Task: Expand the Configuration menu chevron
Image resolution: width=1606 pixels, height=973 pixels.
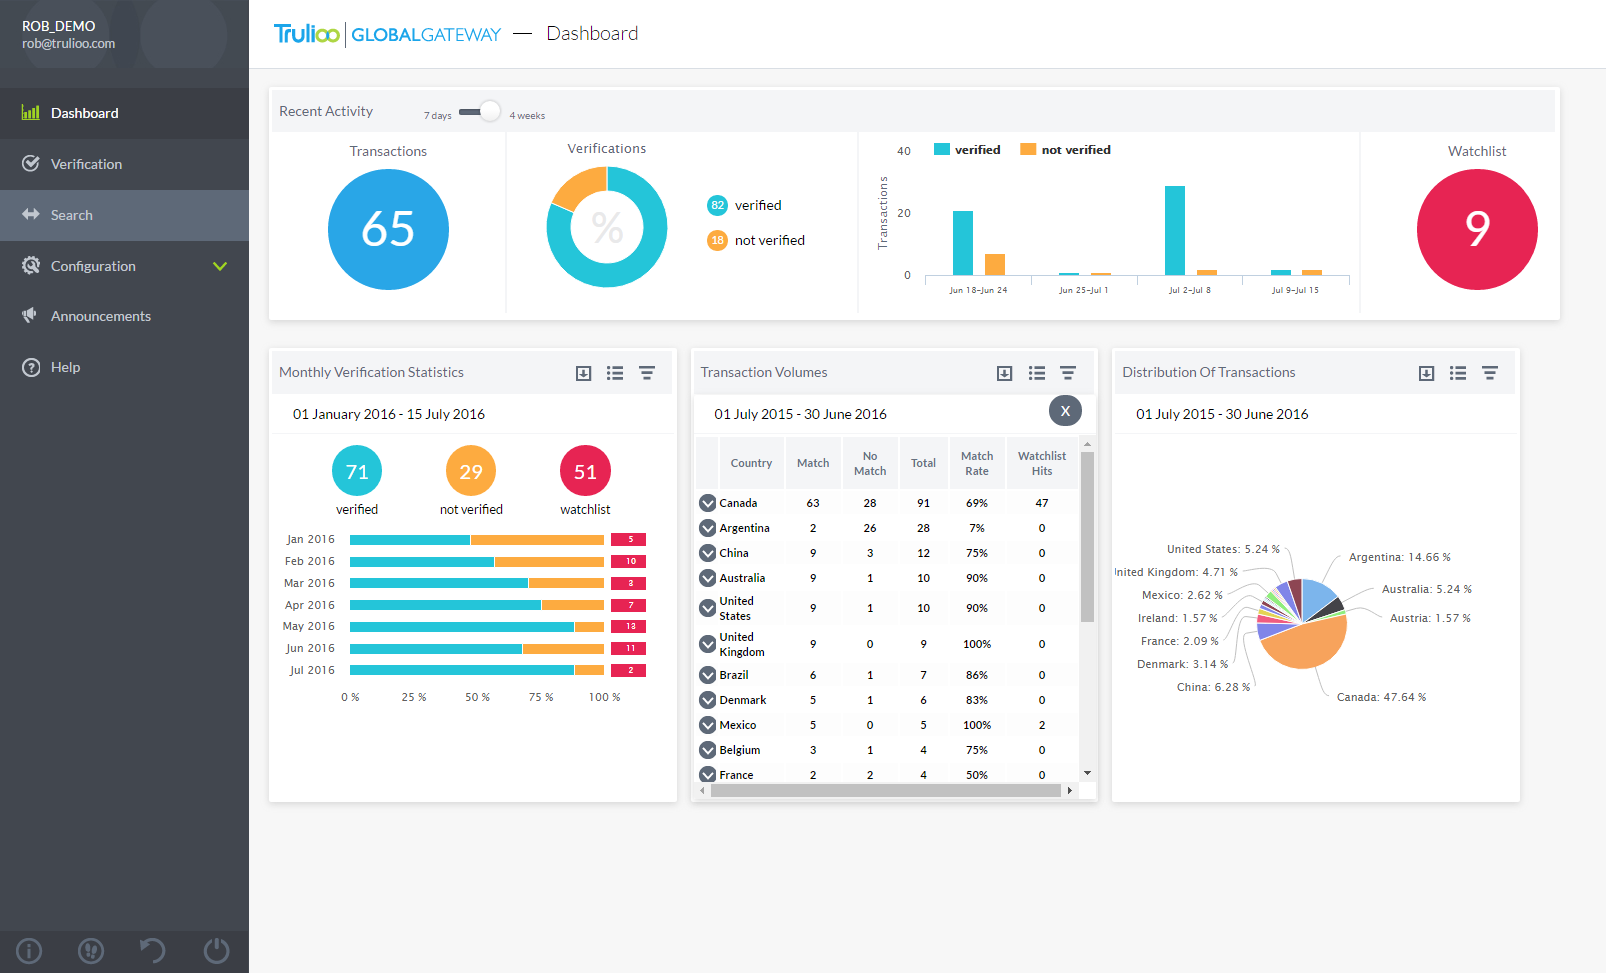Action: coord(220,266)
